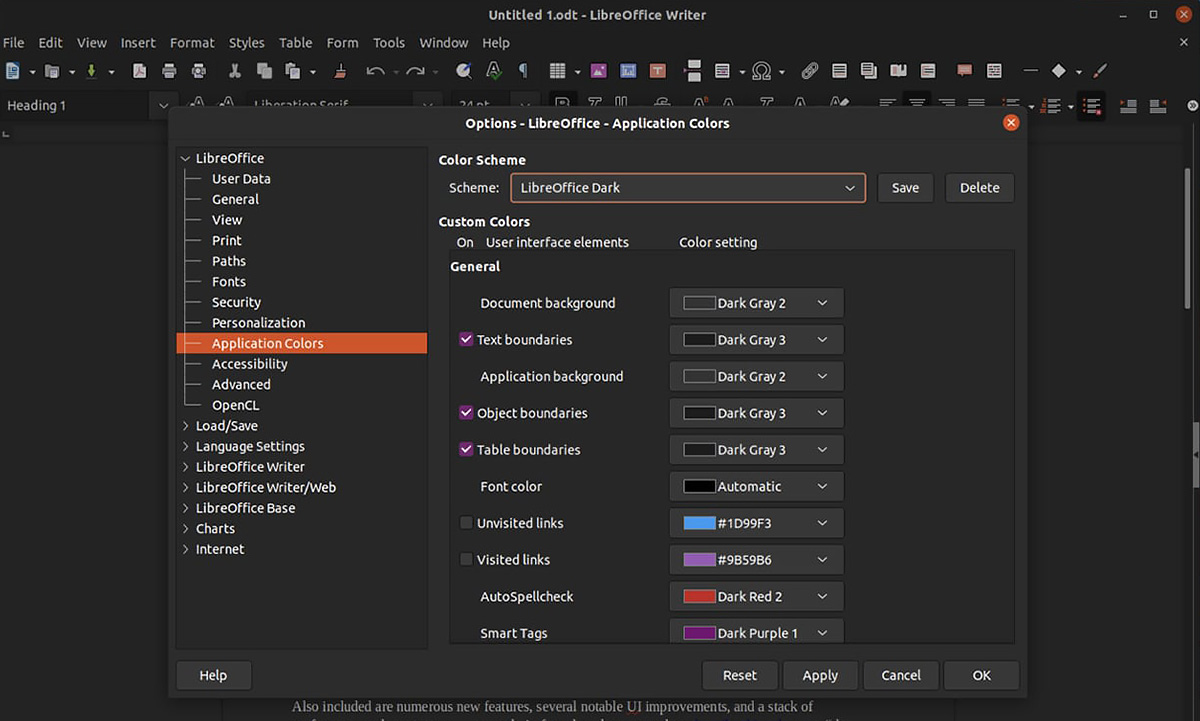Image resolution: width=1200 pixels, height=721 pixels.
Task: Click the Apply button
Action: [x=820, y=675]
